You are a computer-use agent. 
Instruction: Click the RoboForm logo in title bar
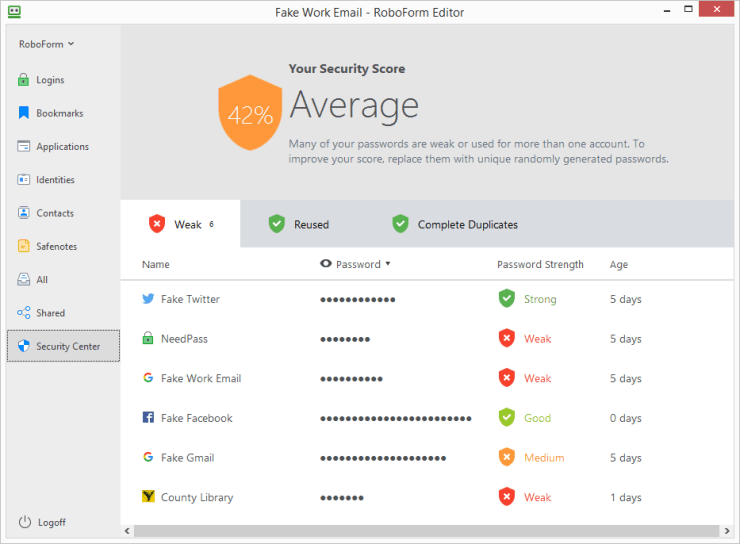tap(14, 12)
